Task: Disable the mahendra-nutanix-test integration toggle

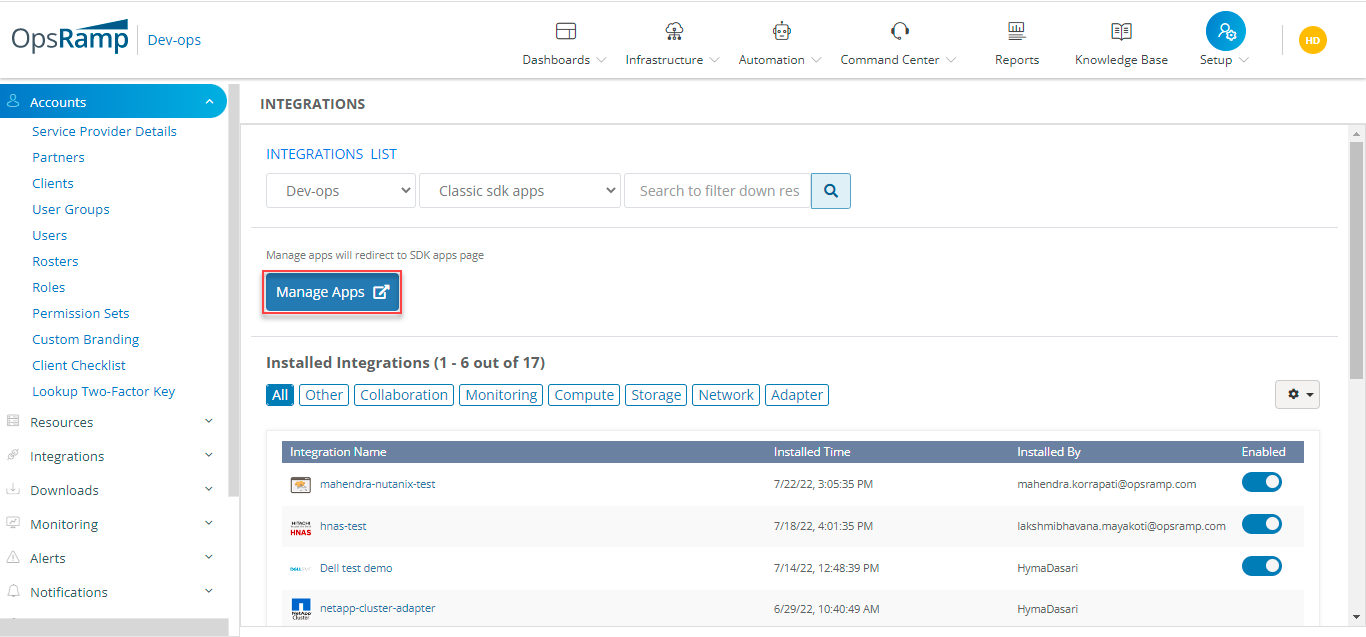Action: click(1261, 483)
